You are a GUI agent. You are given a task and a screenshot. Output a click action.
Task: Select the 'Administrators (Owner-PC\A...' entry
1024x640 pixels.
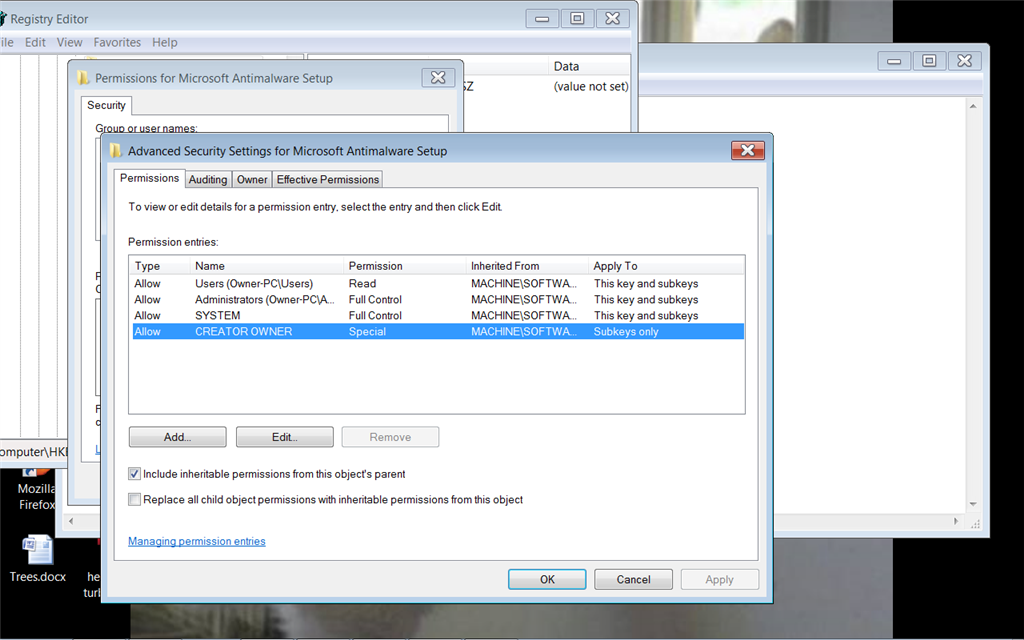point(438,300)
